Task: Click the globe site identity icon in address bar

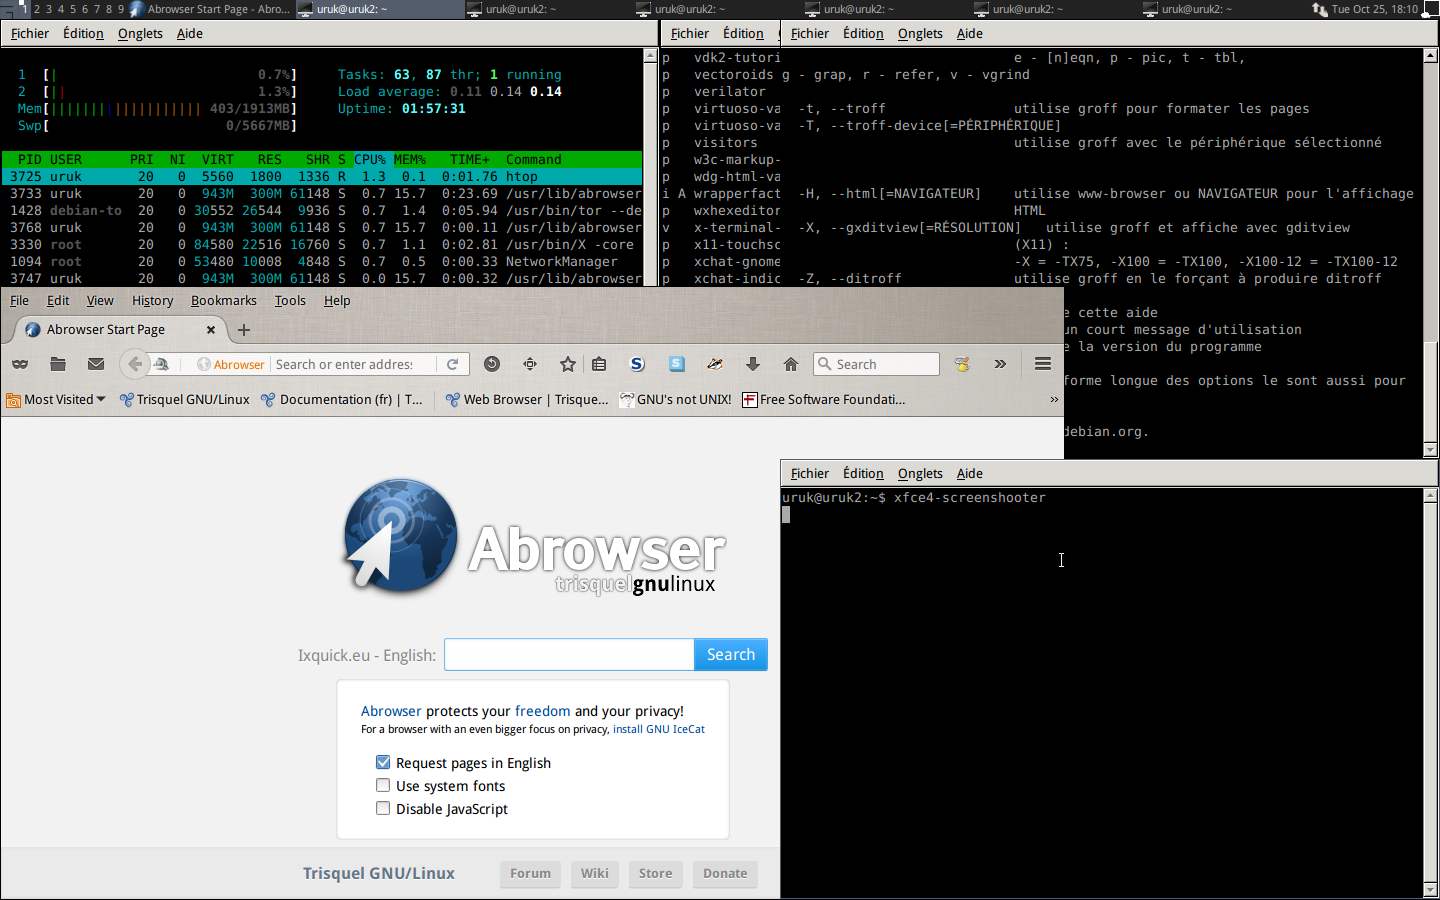Action: (x=203, y=364)
